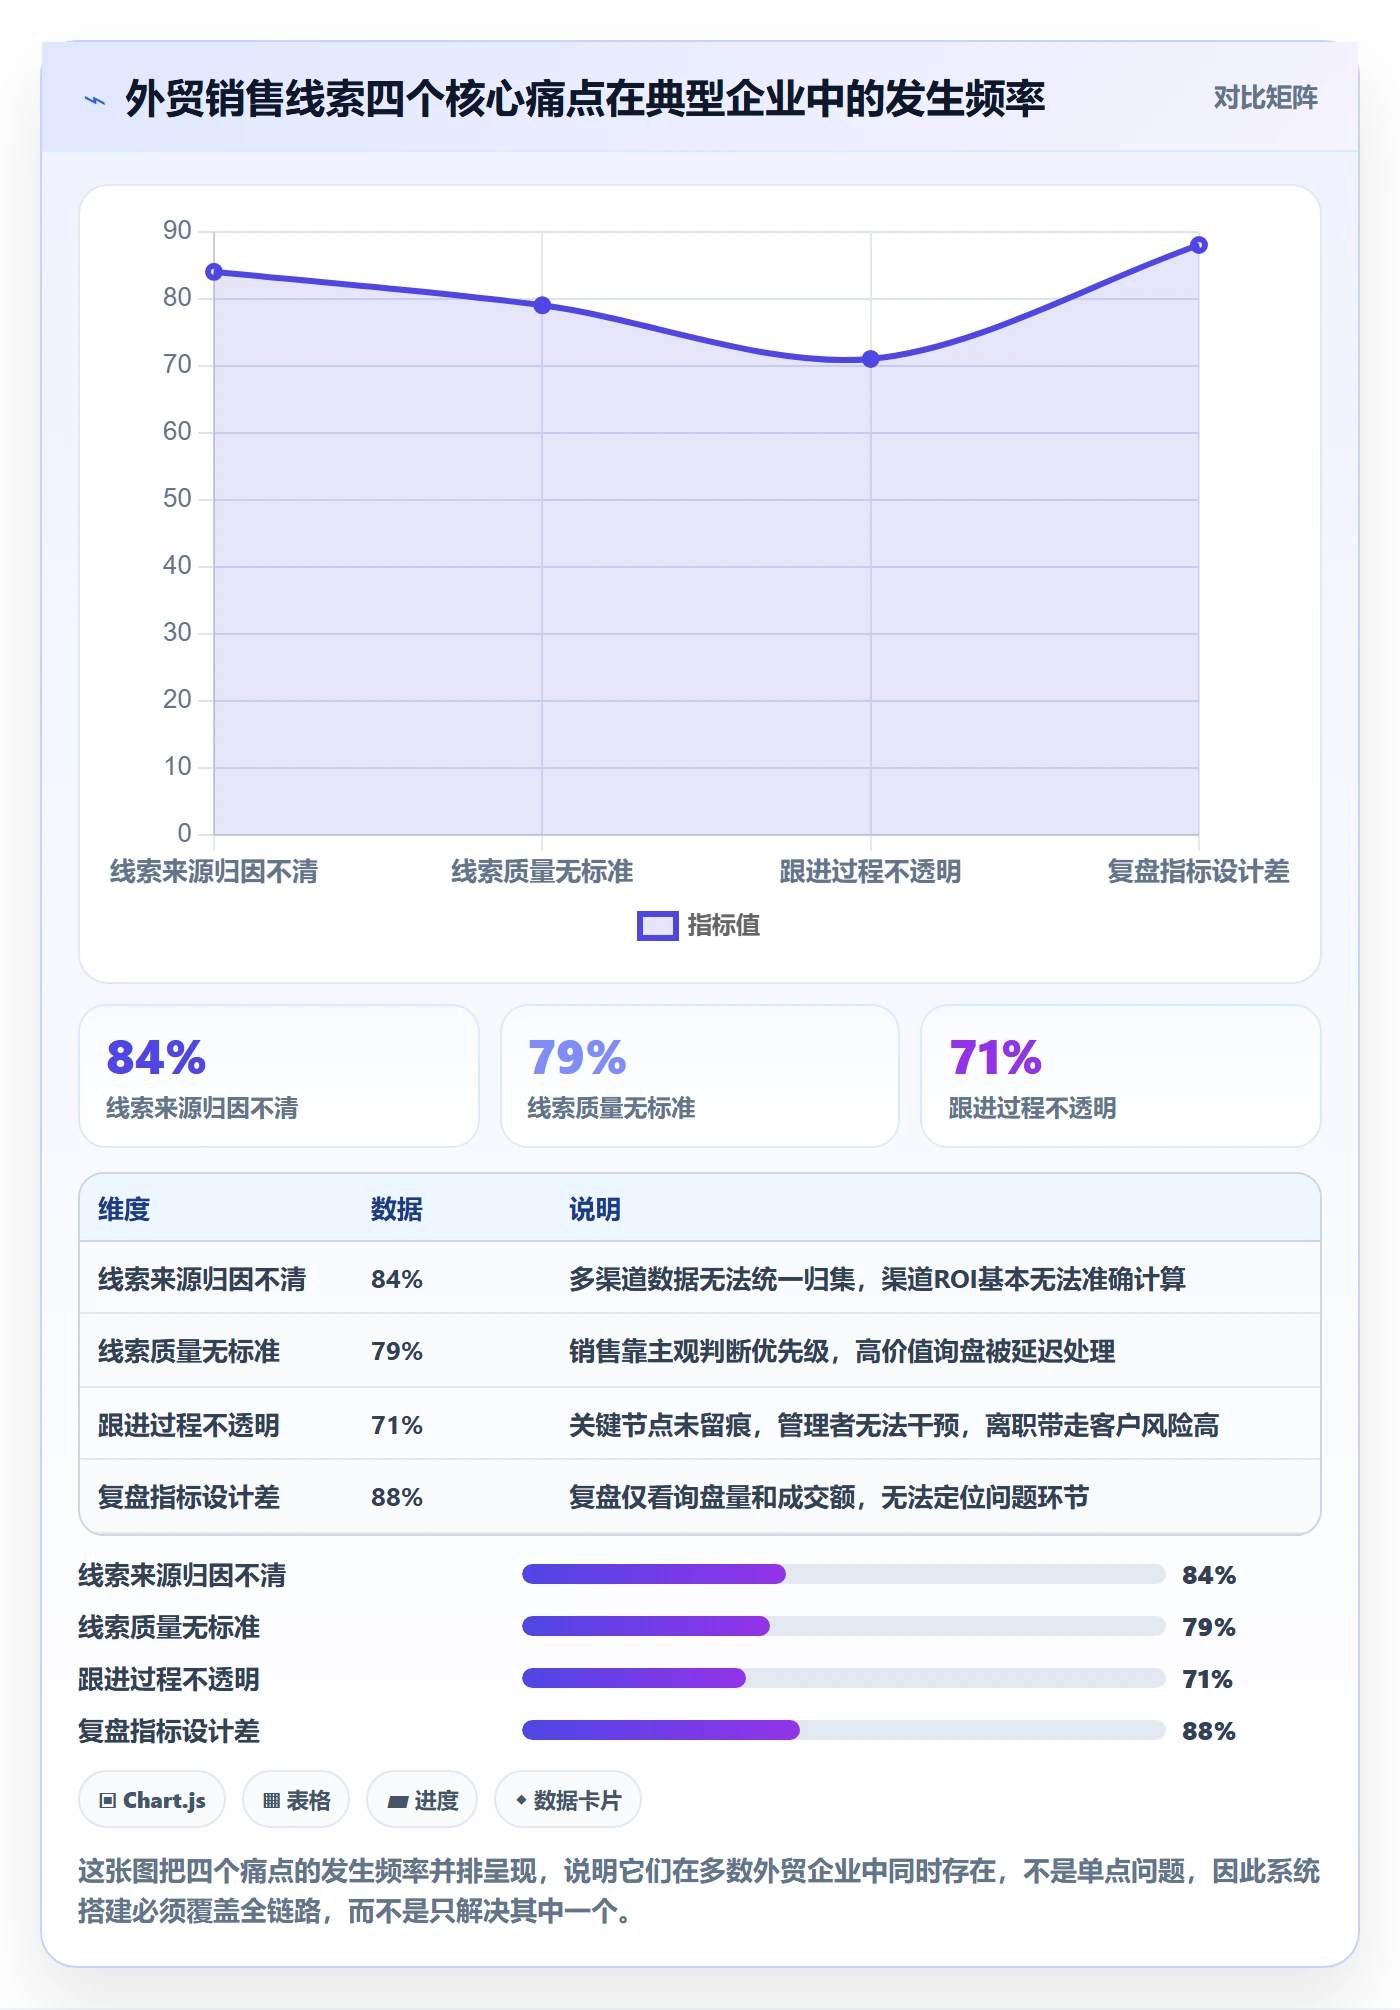Image resolution: width=1400 pixels, height=2010 pixels.
Task: Click the y-axis value 90
Action: click(177, 231)
